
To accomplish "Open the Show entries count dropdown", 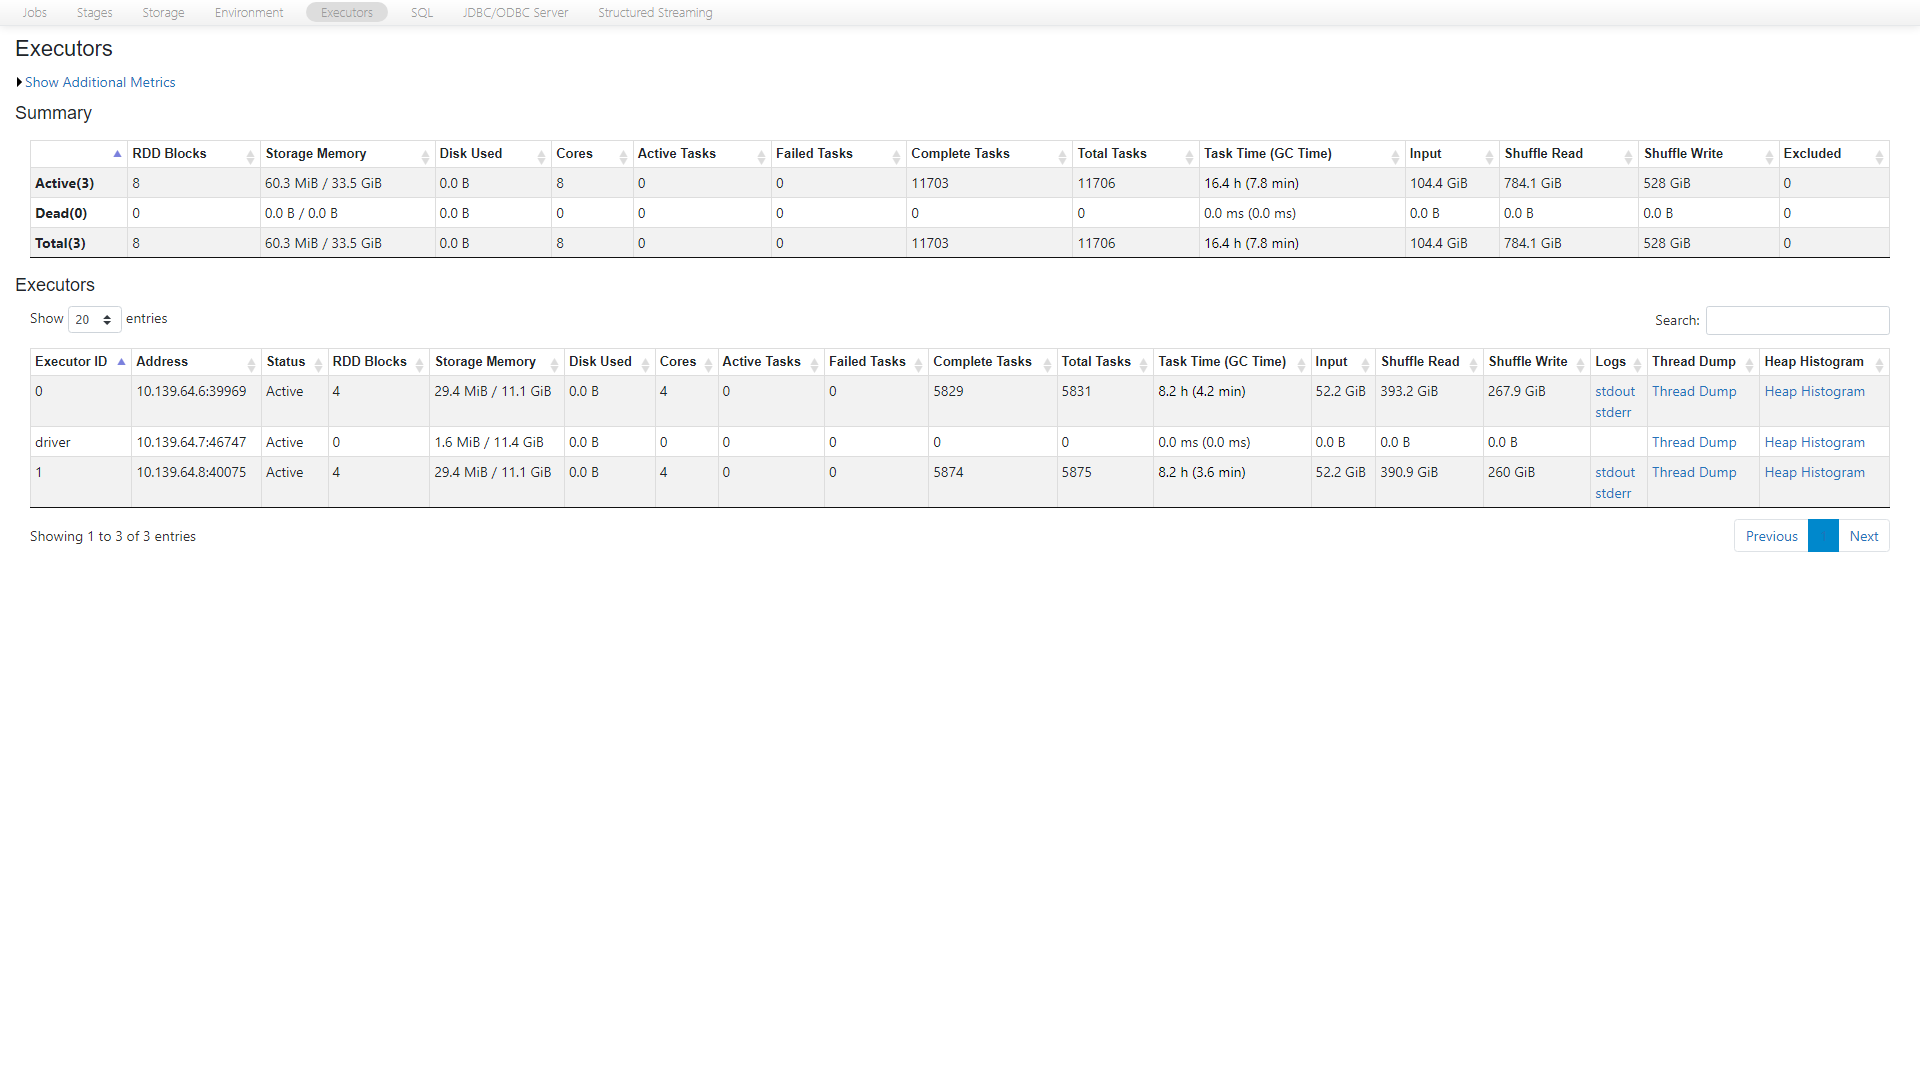I will pyautogui.click(x=94, y=319).
